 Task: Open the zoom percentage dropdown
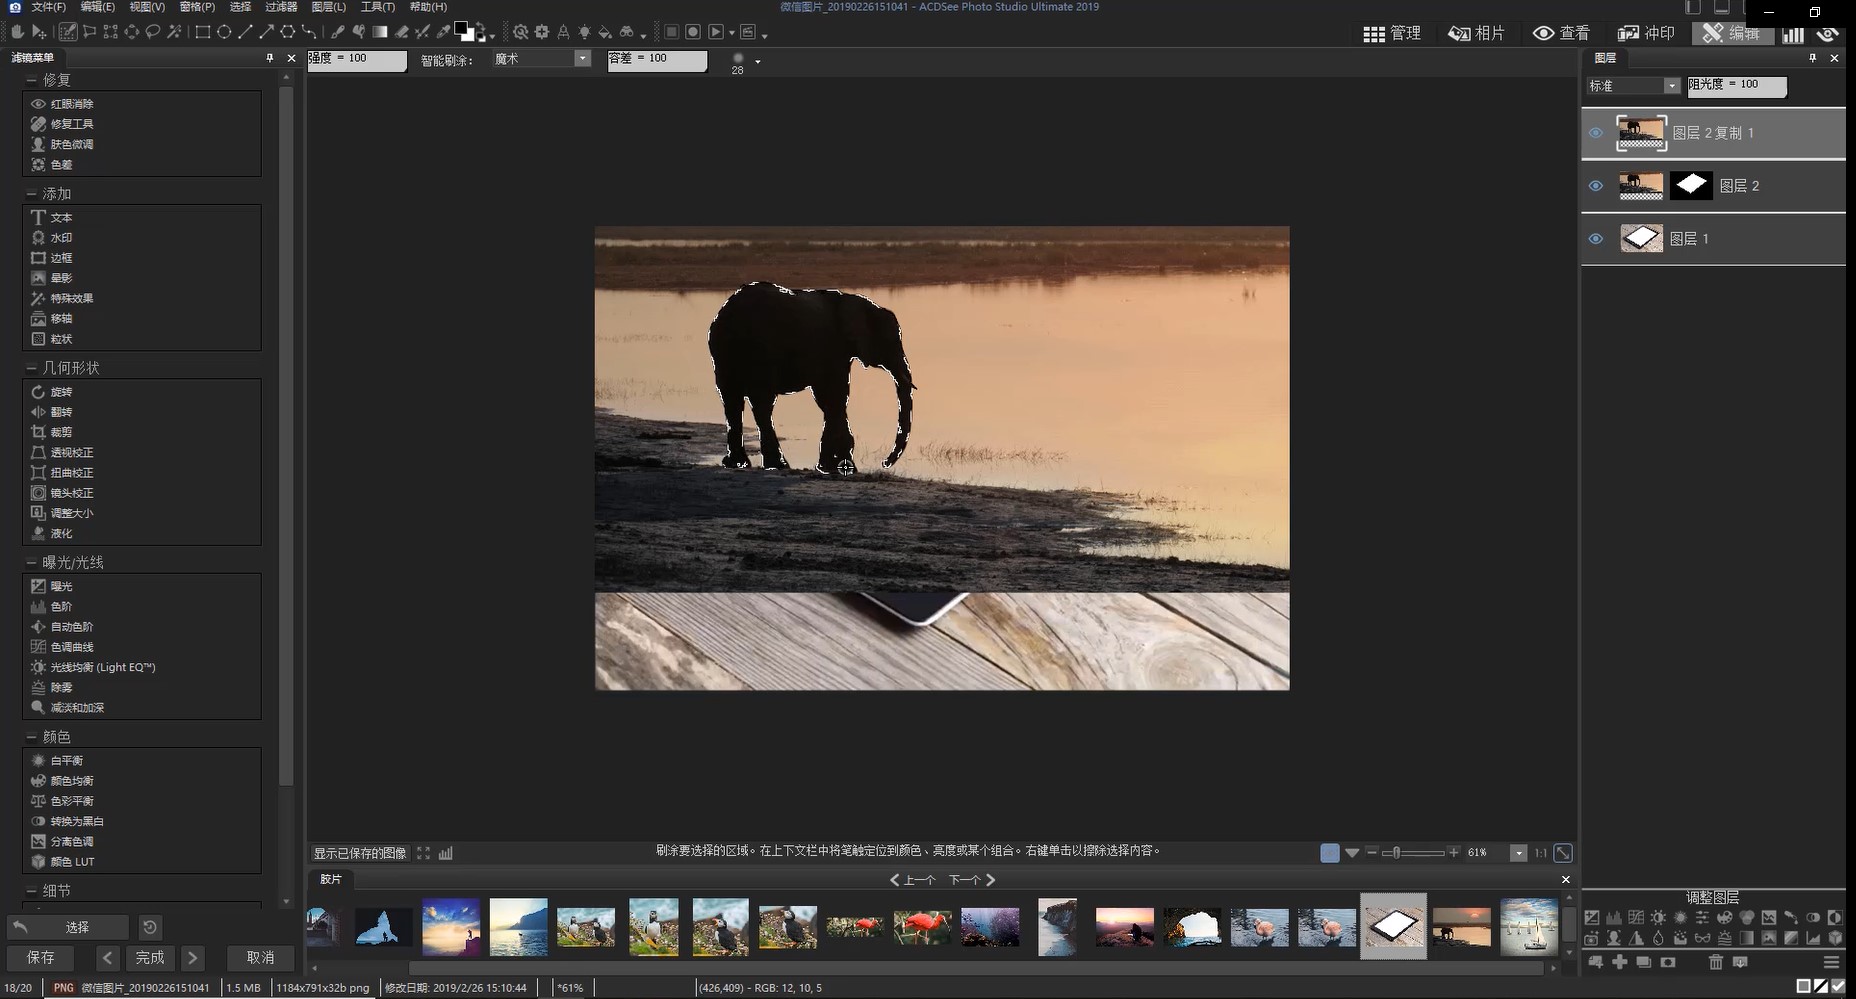coord(1519,853)
